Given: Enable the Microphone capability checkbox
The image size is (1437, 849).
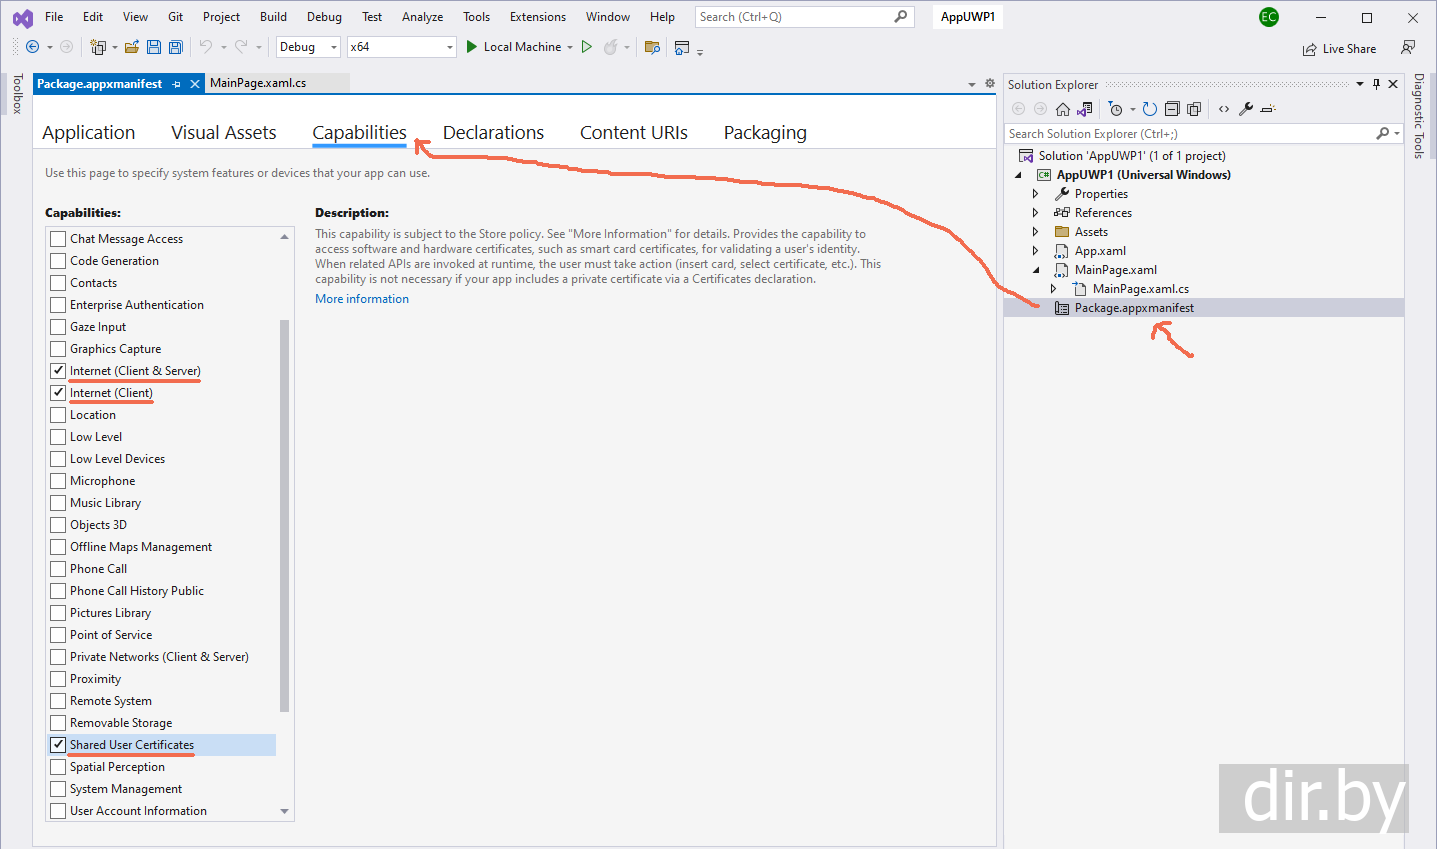Looking at the screenshot, I should [59, 481].
